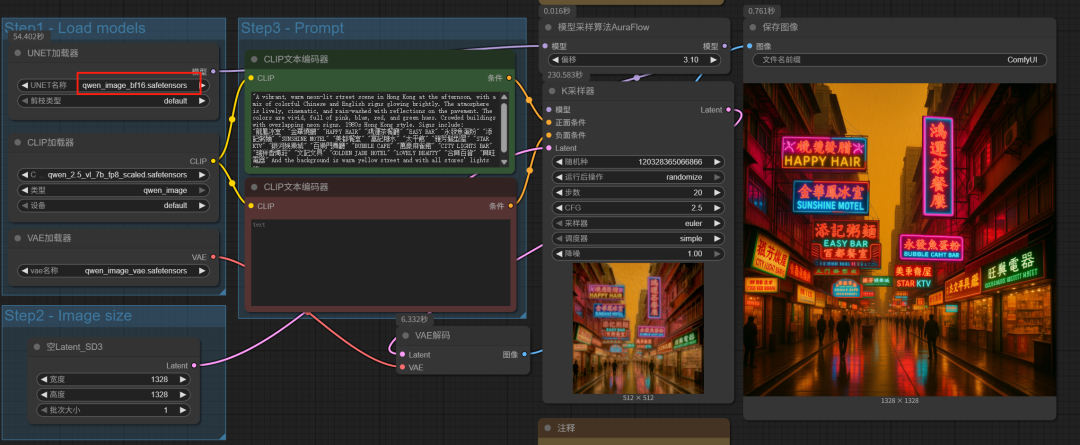Increase 随机种 with its right arrow

click(x=717, y=162)
